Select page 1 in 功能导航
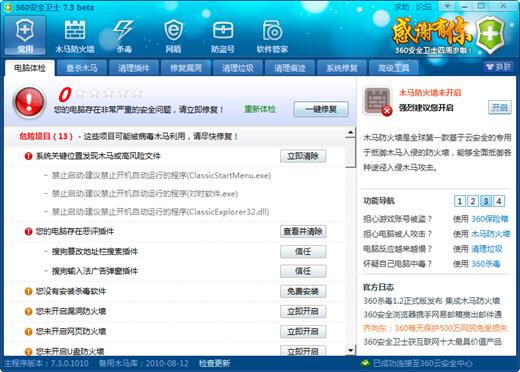Viewport: 520px width, 372px height. (x=460, y=201)
